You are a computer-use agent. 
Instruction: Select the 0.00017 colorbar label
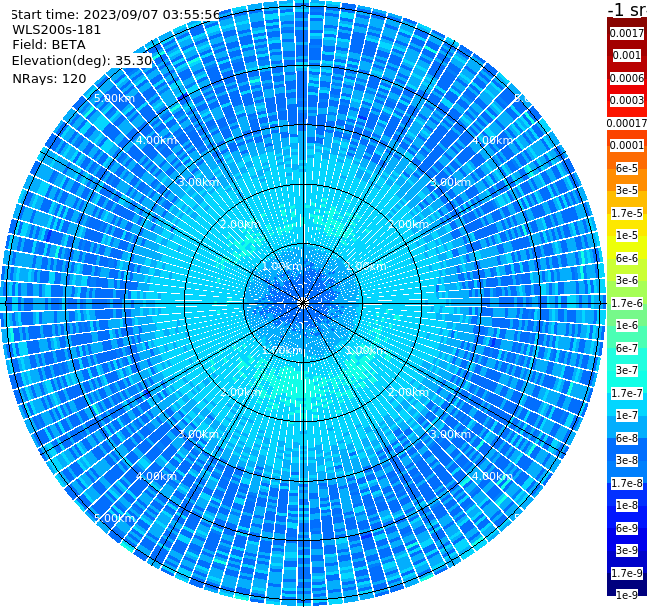(627, 123)
